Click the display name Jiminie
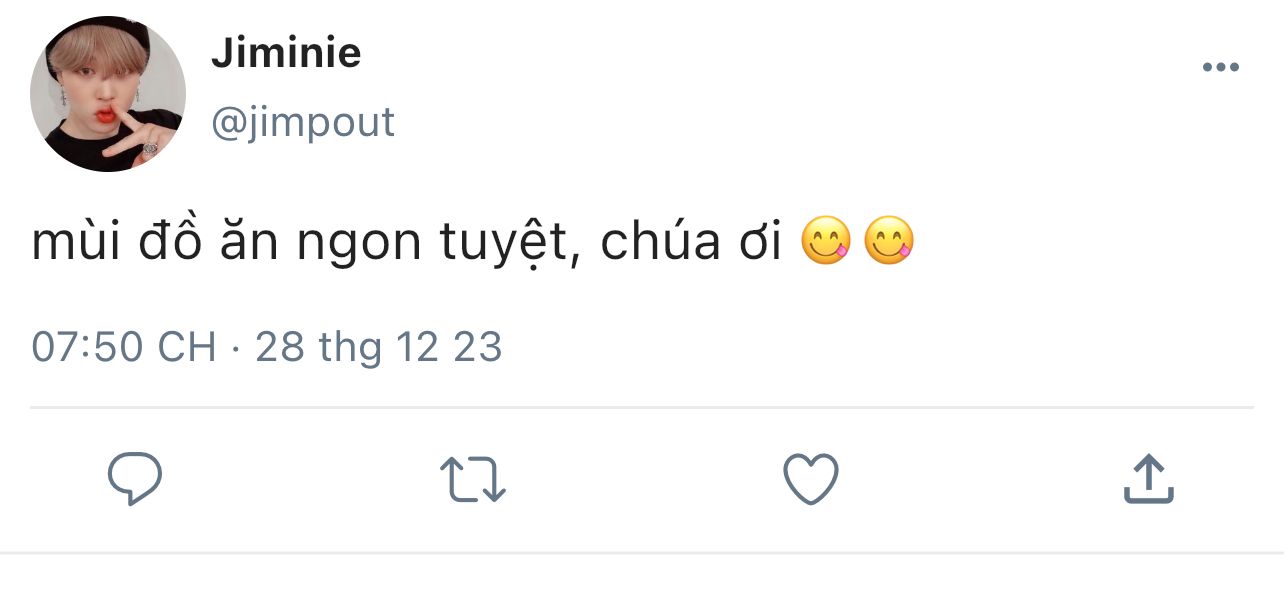The image size is (1284, 593). (286, 53)
